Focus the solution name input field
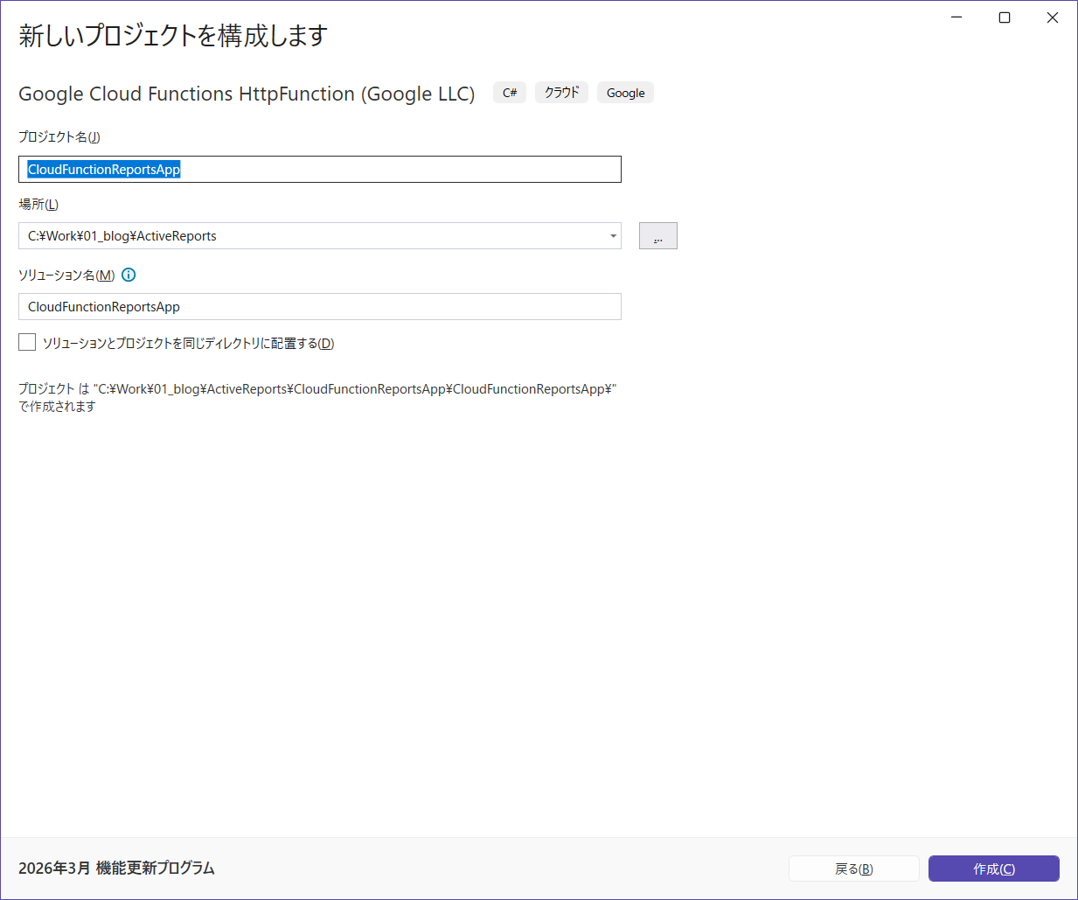Viewport: 1078px width, 900px height. tap(320, 307)
